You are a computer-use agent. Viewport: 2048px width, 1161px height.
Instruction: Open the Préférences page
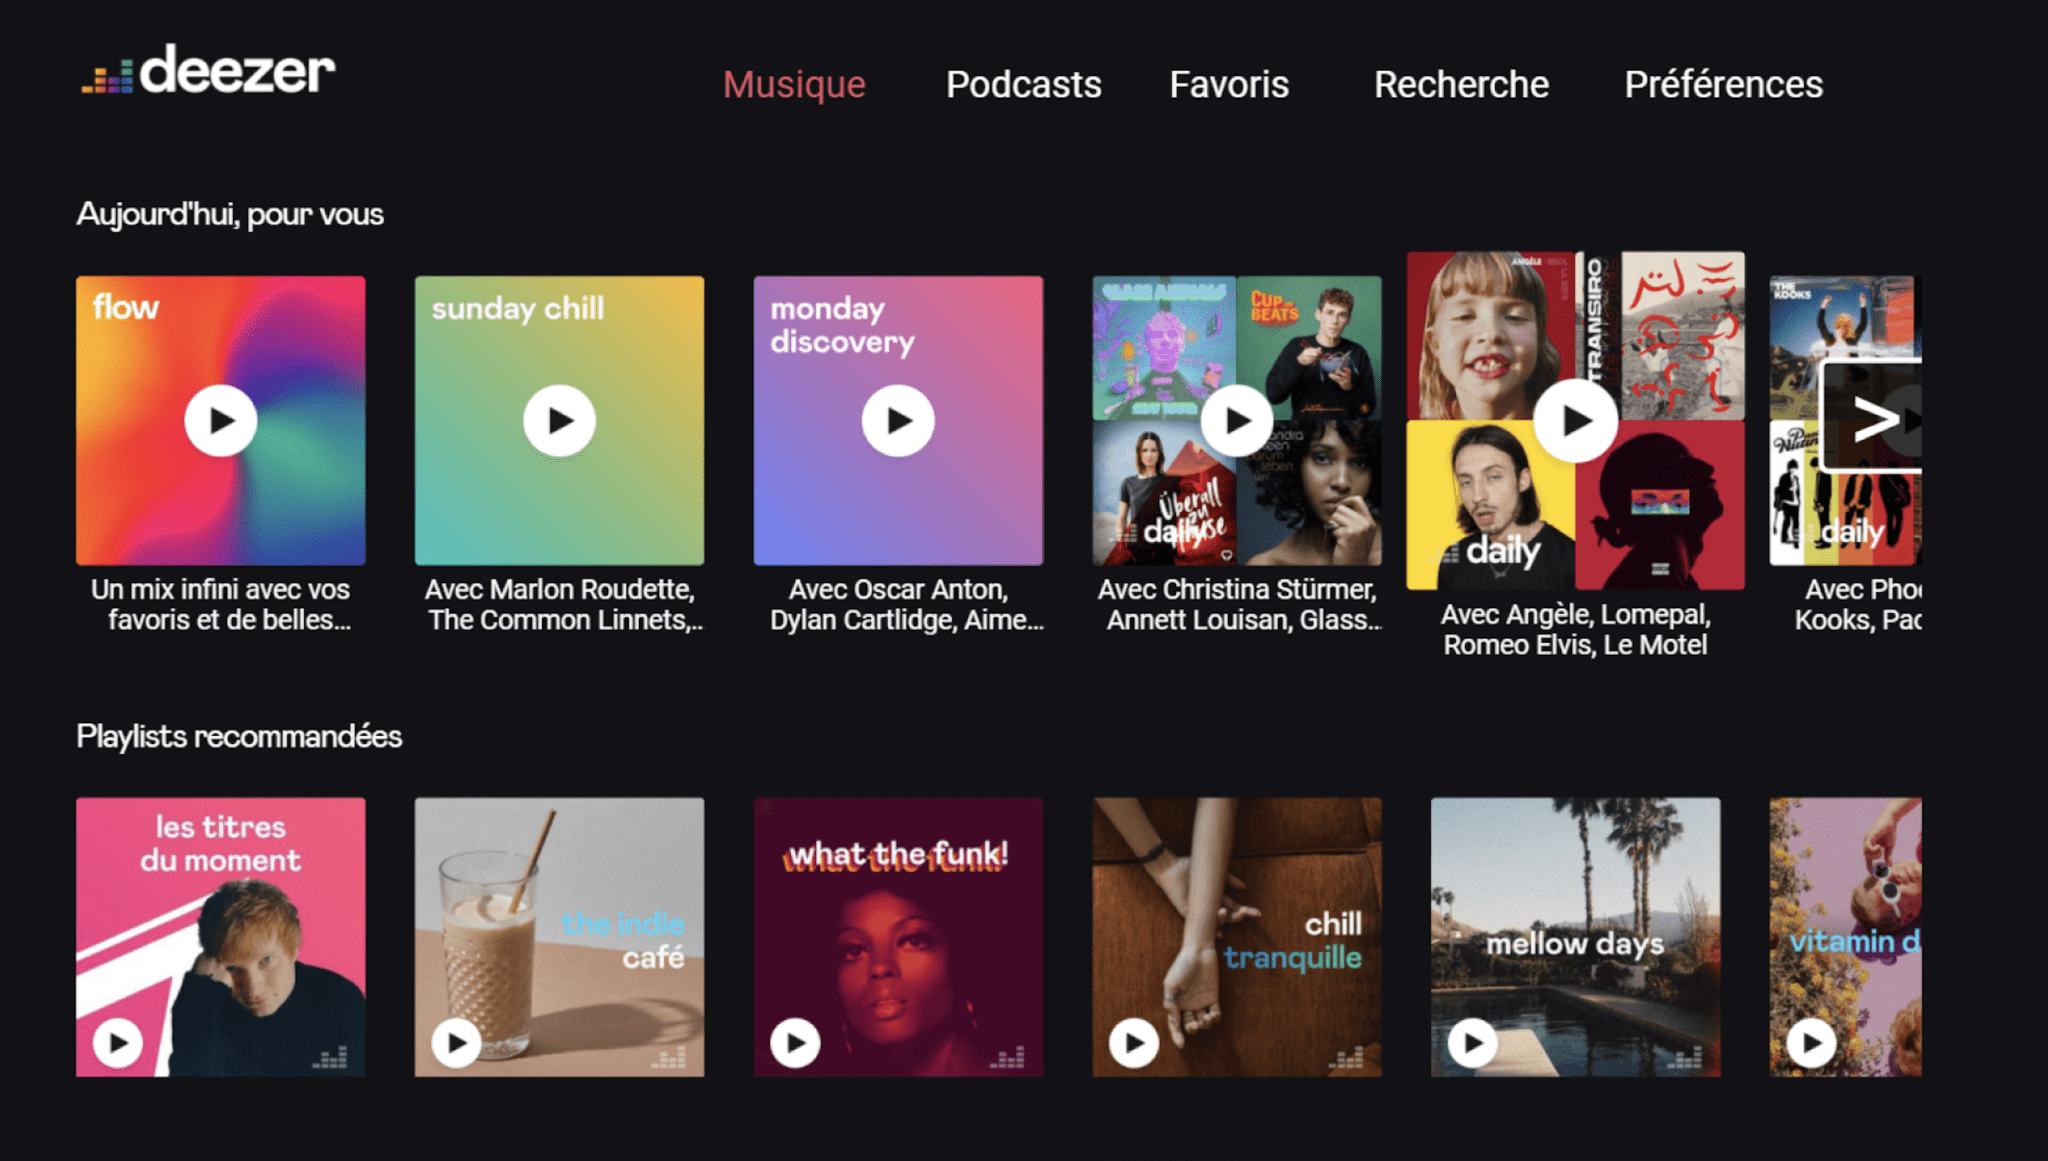pos(1723,85)
